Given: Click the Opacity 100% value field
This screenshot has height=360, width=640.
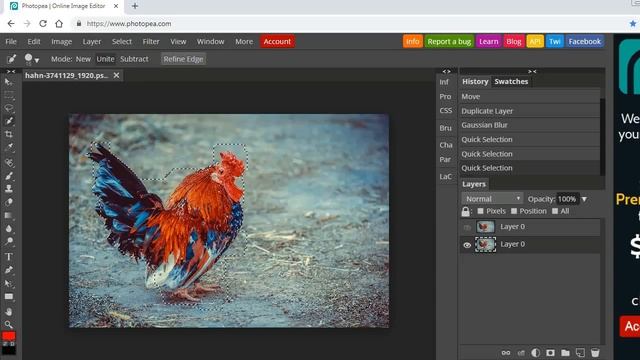Looking at the screenshot, I should click(567, 199).
